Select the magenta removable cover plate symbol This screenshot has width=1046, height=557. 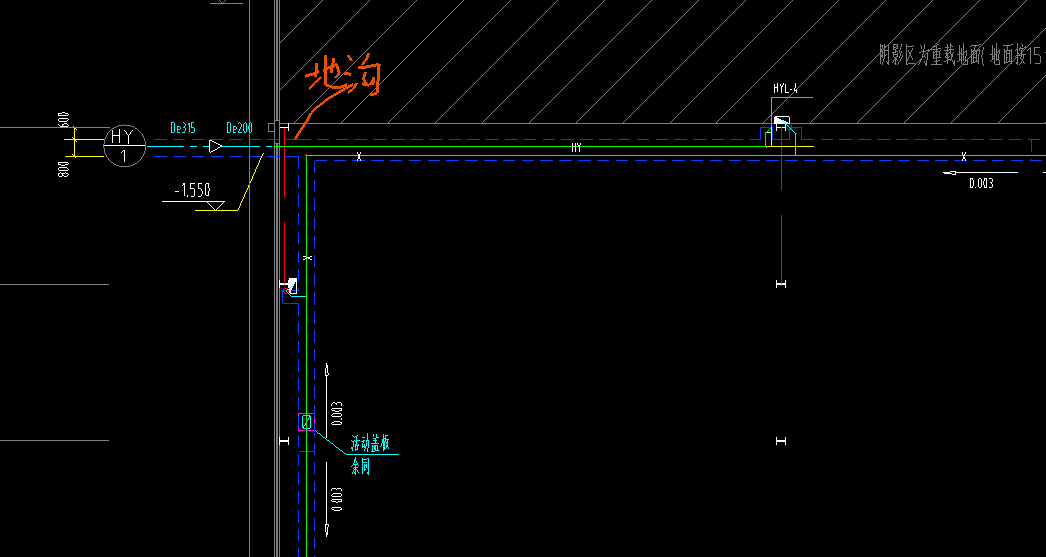click(x=306, y=422)
